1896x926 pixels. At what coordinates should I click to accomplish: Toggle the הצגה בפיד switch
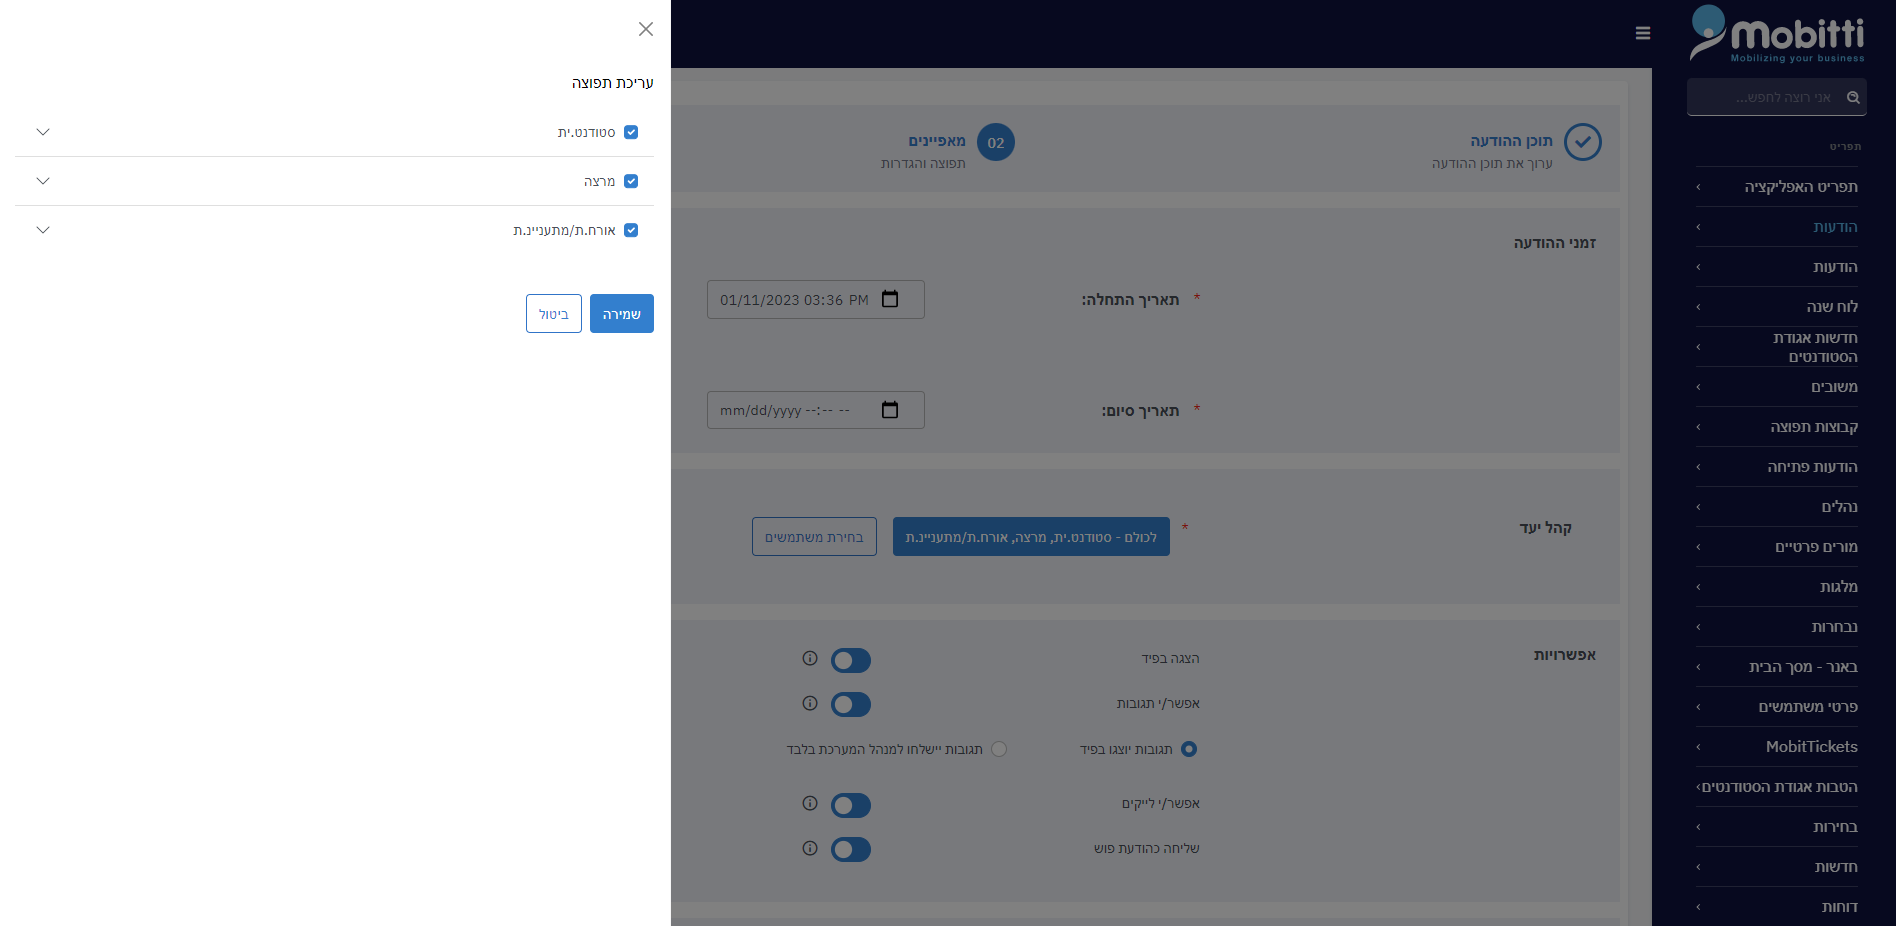(x=851, y=660)
